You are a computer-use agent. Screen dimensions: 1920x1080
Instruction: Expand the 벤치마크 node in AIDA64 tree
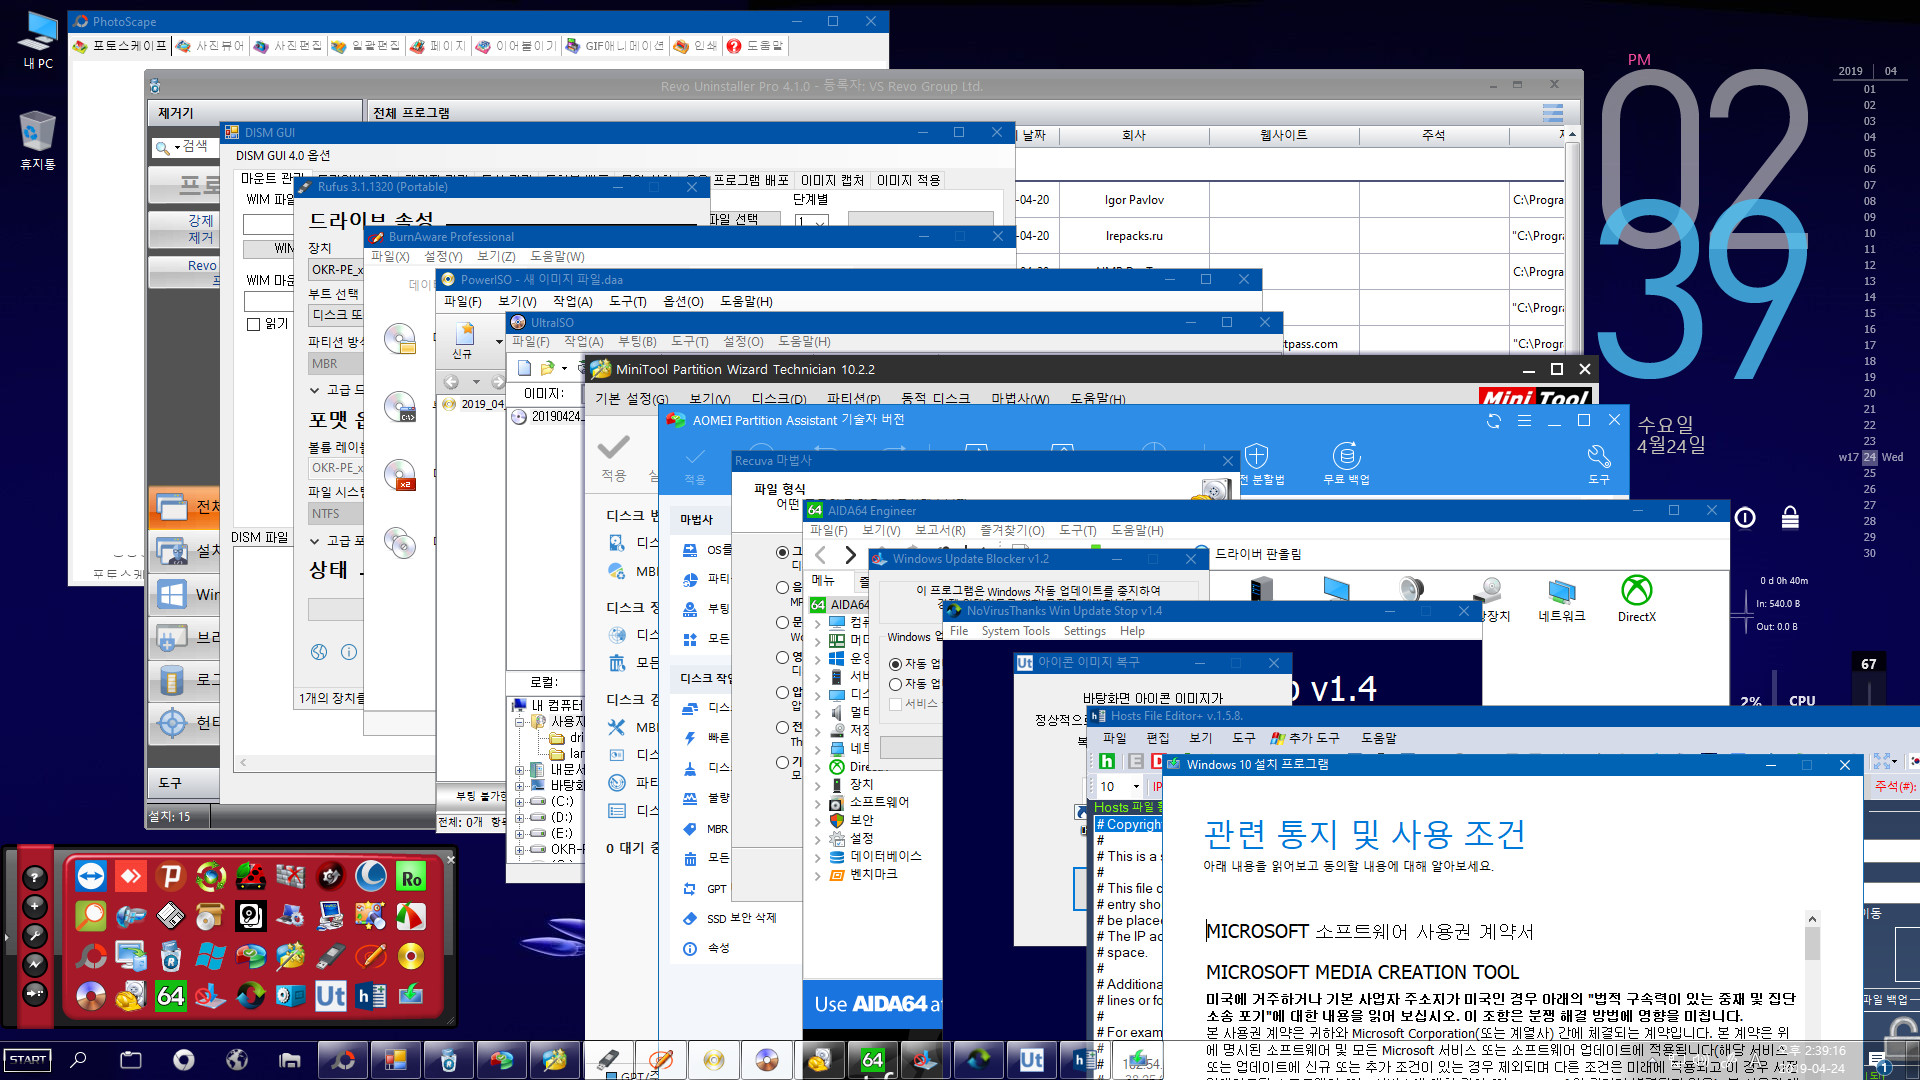coord(817,875)
